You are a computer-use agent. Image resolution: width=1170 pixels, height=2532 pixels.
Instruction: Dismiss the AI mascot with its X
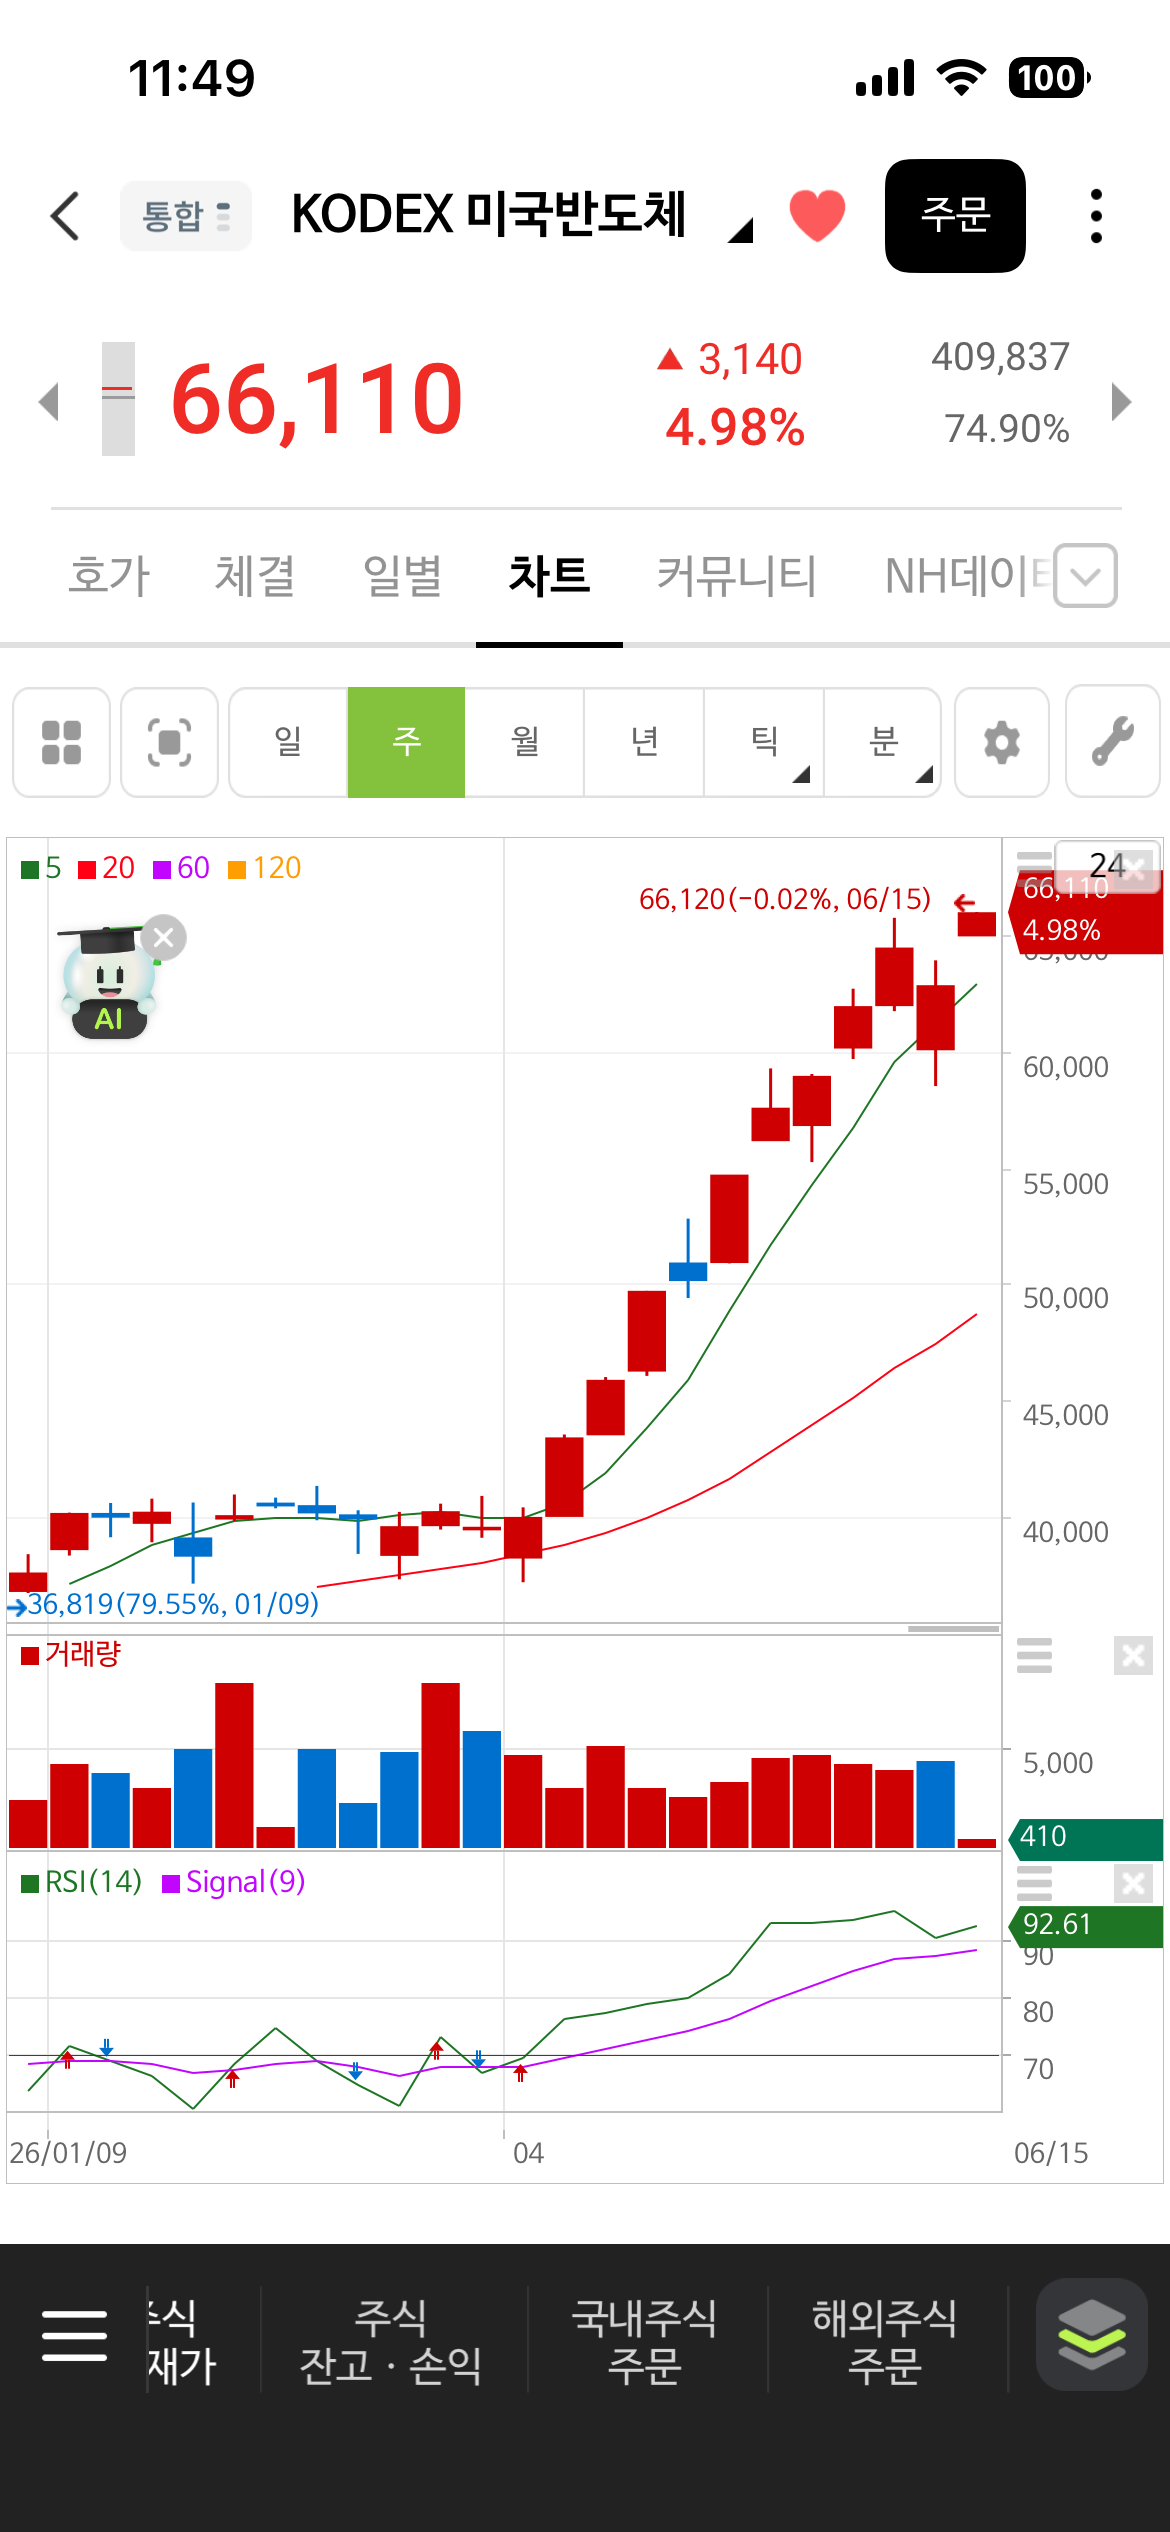coord(164,938)
